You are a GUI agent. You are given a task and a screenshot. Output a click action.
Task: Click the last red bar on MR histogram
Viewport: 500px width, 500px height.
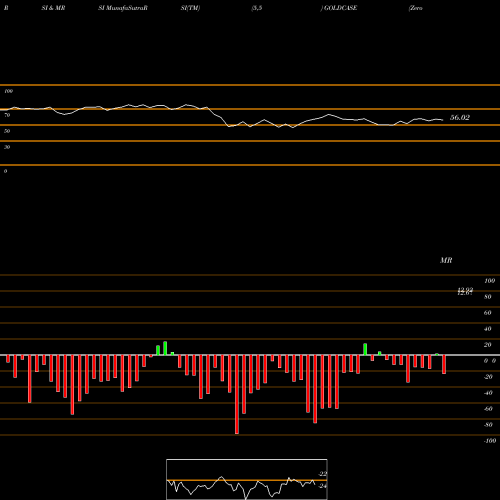[x=444, y=364]
